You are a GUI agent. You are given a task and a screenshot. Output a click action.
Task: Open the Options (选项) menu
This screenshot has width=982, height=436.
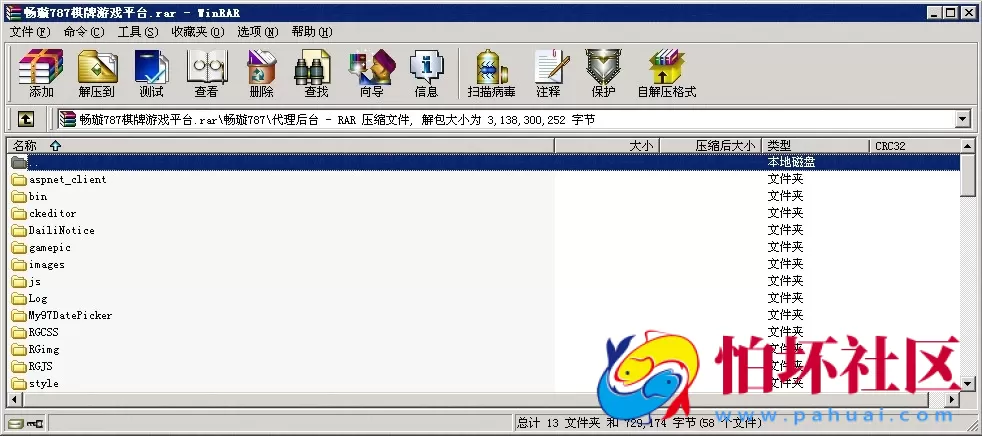(x=257, y=31)
